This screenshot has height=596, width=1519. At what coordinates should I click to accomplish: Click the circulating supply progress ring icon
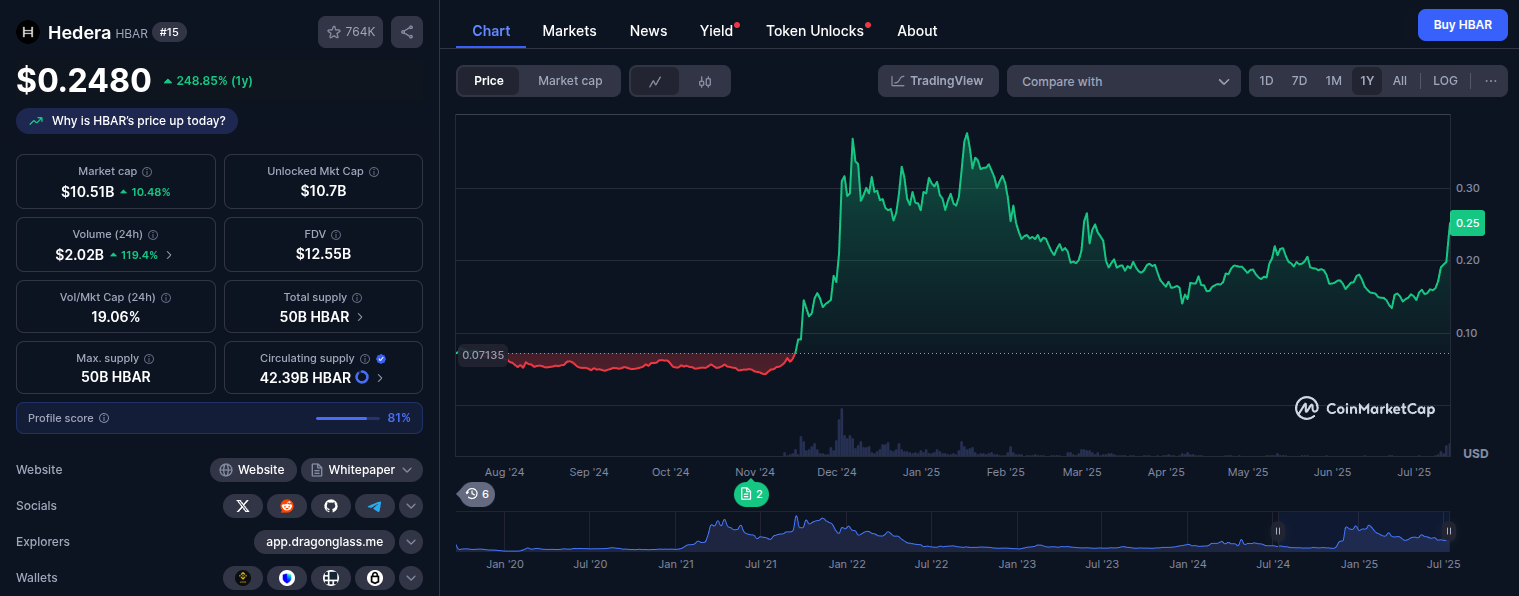[362, 378]
